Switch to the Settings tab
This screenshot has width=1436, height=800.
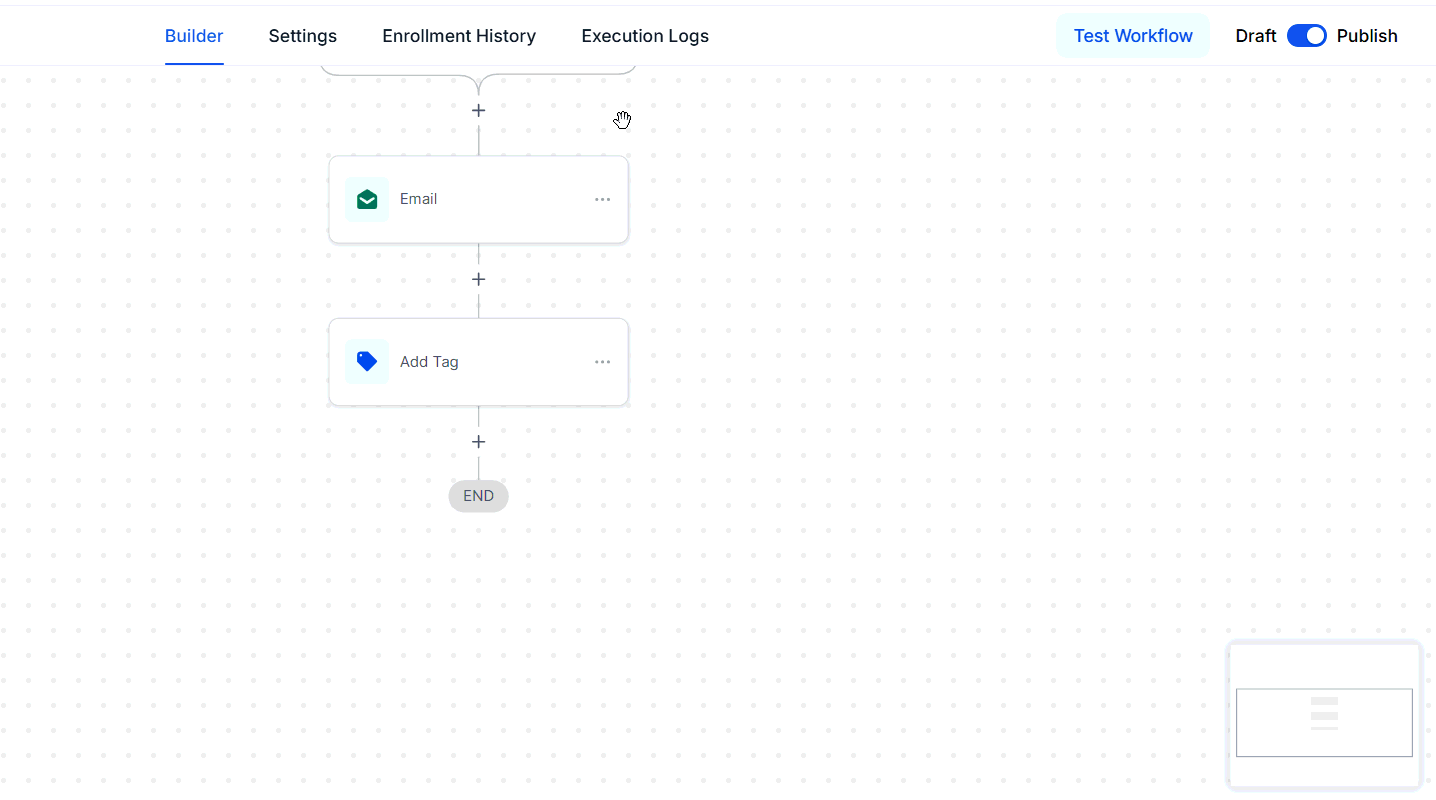tap(302, 36)
